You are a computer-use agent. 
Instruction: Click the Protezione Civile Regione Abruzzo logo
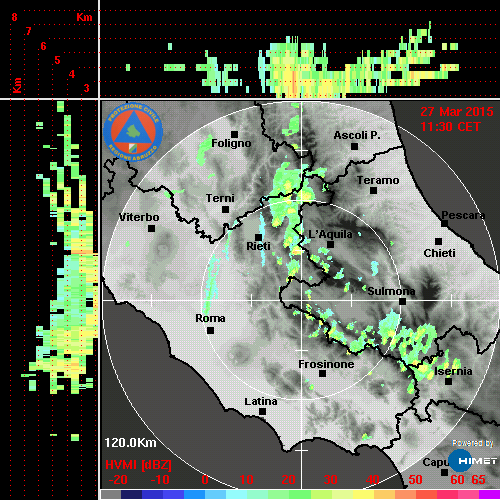pos(133,132)
